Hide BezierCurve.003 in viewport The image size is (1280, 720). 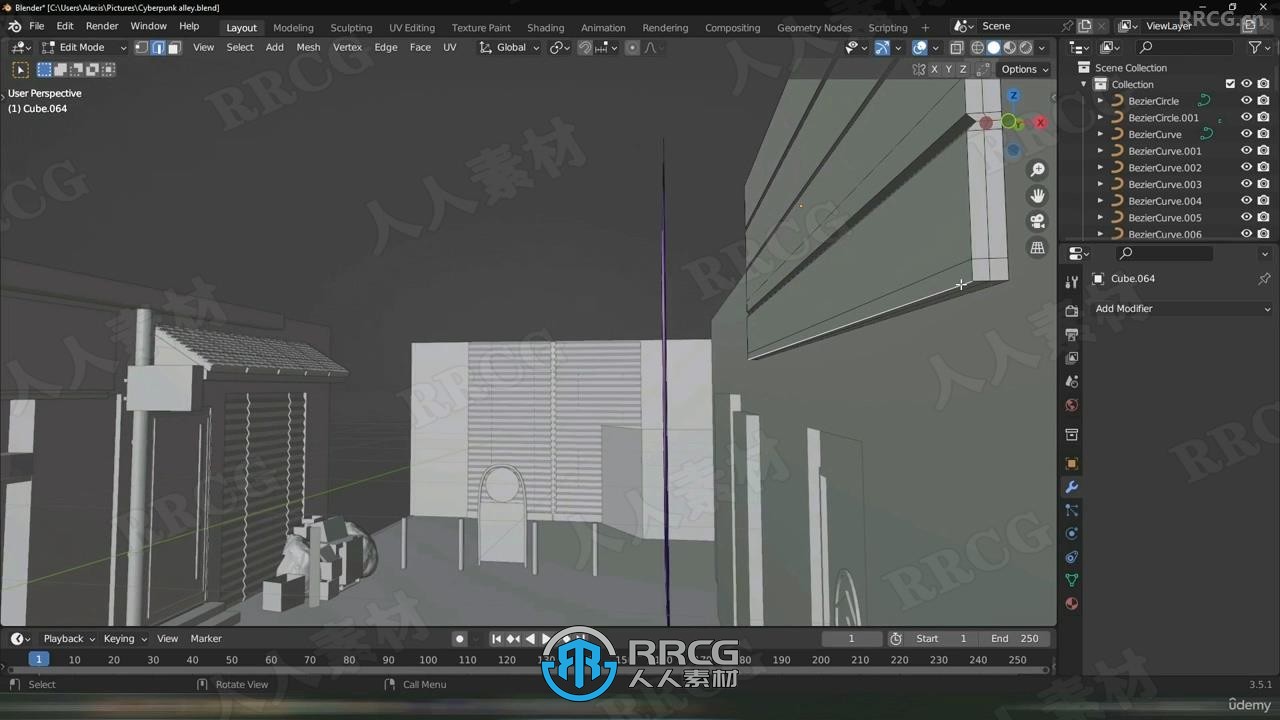[1246, 184]
